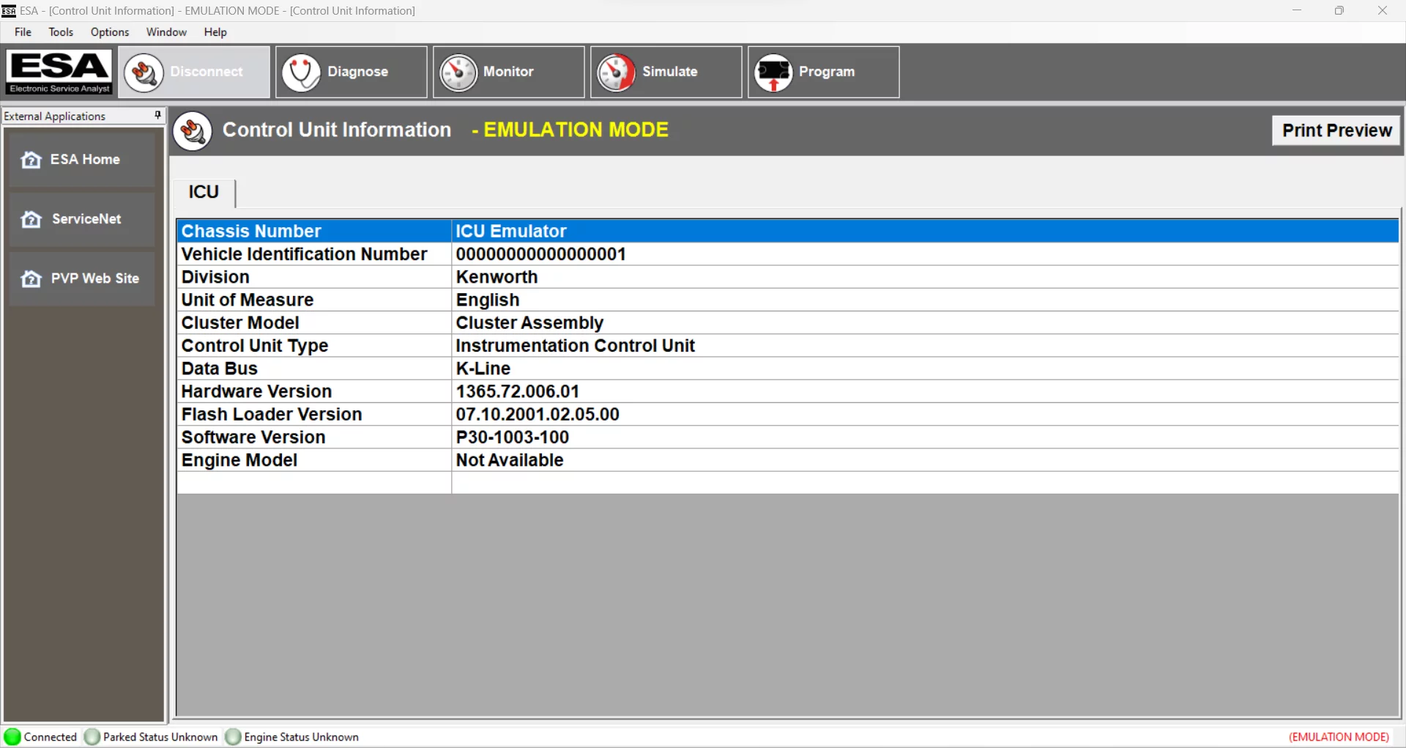Click the PVP Web Site icon
The width and height of the screenshot is (1406, 748).
pyautogui.click(x=30, y=278)
